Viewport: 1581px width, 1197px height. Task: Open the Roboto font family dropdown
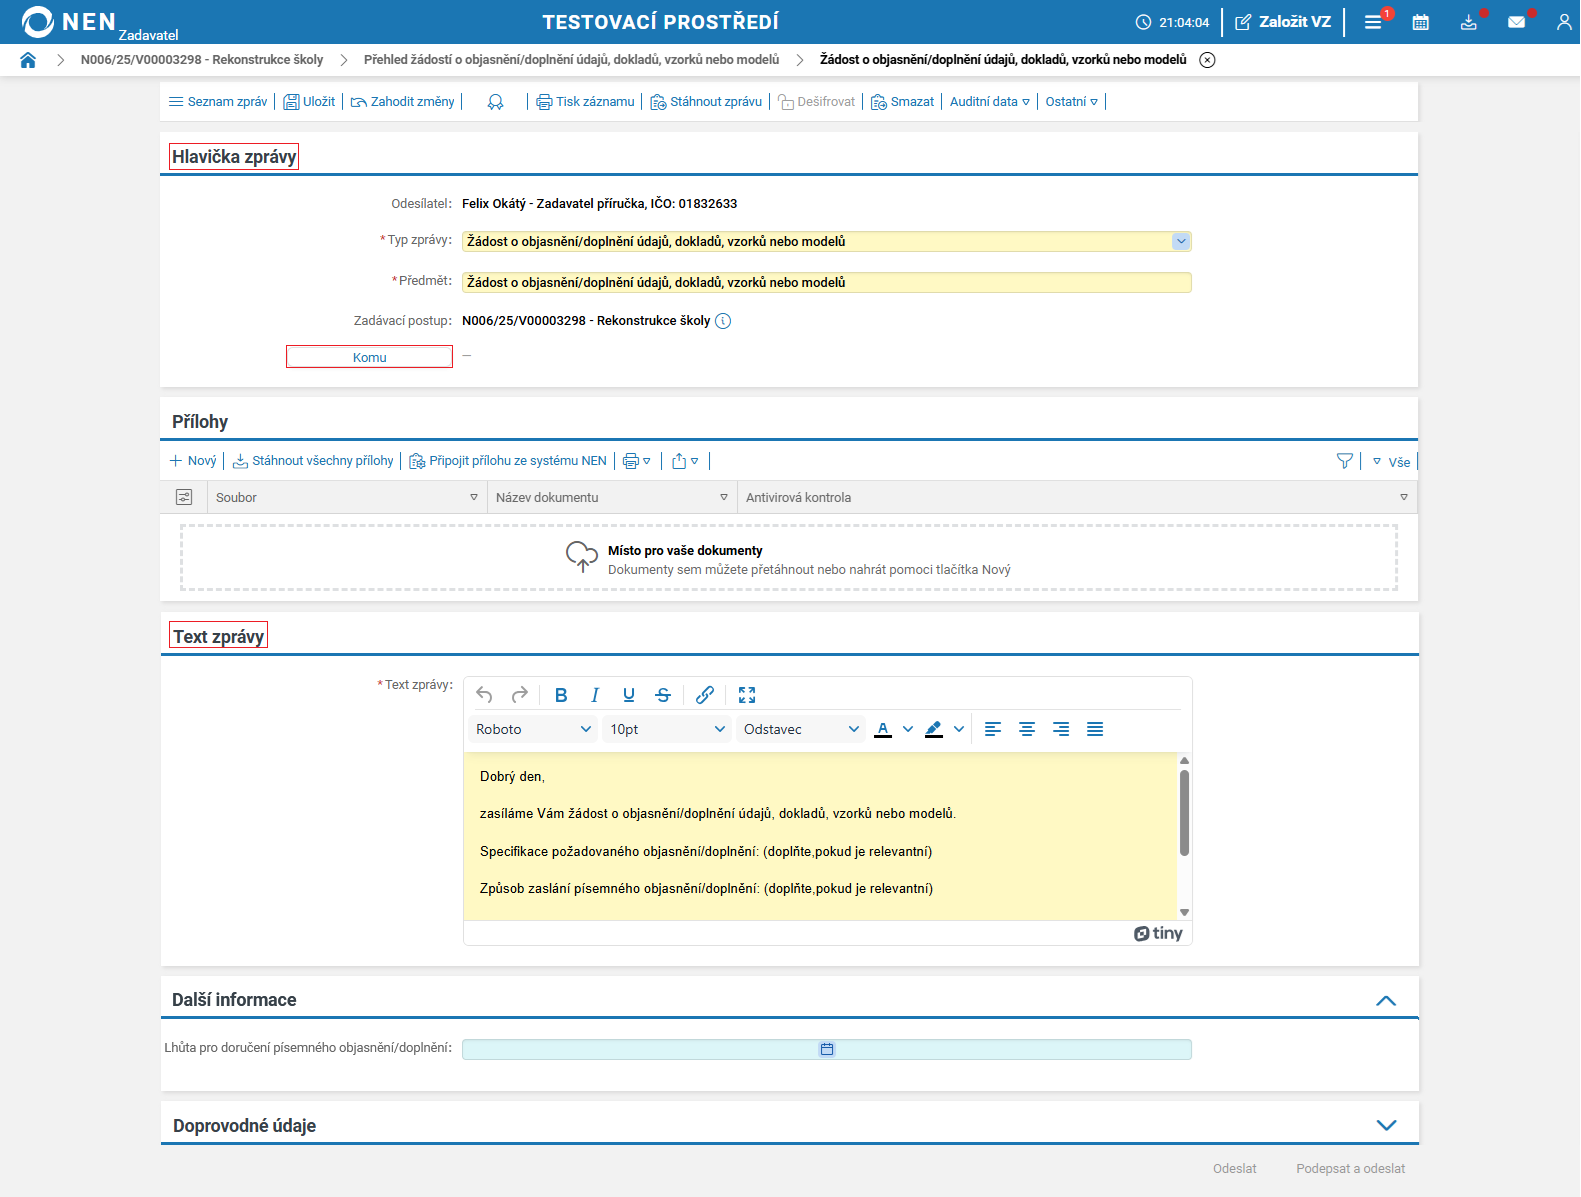click(534, 729)
